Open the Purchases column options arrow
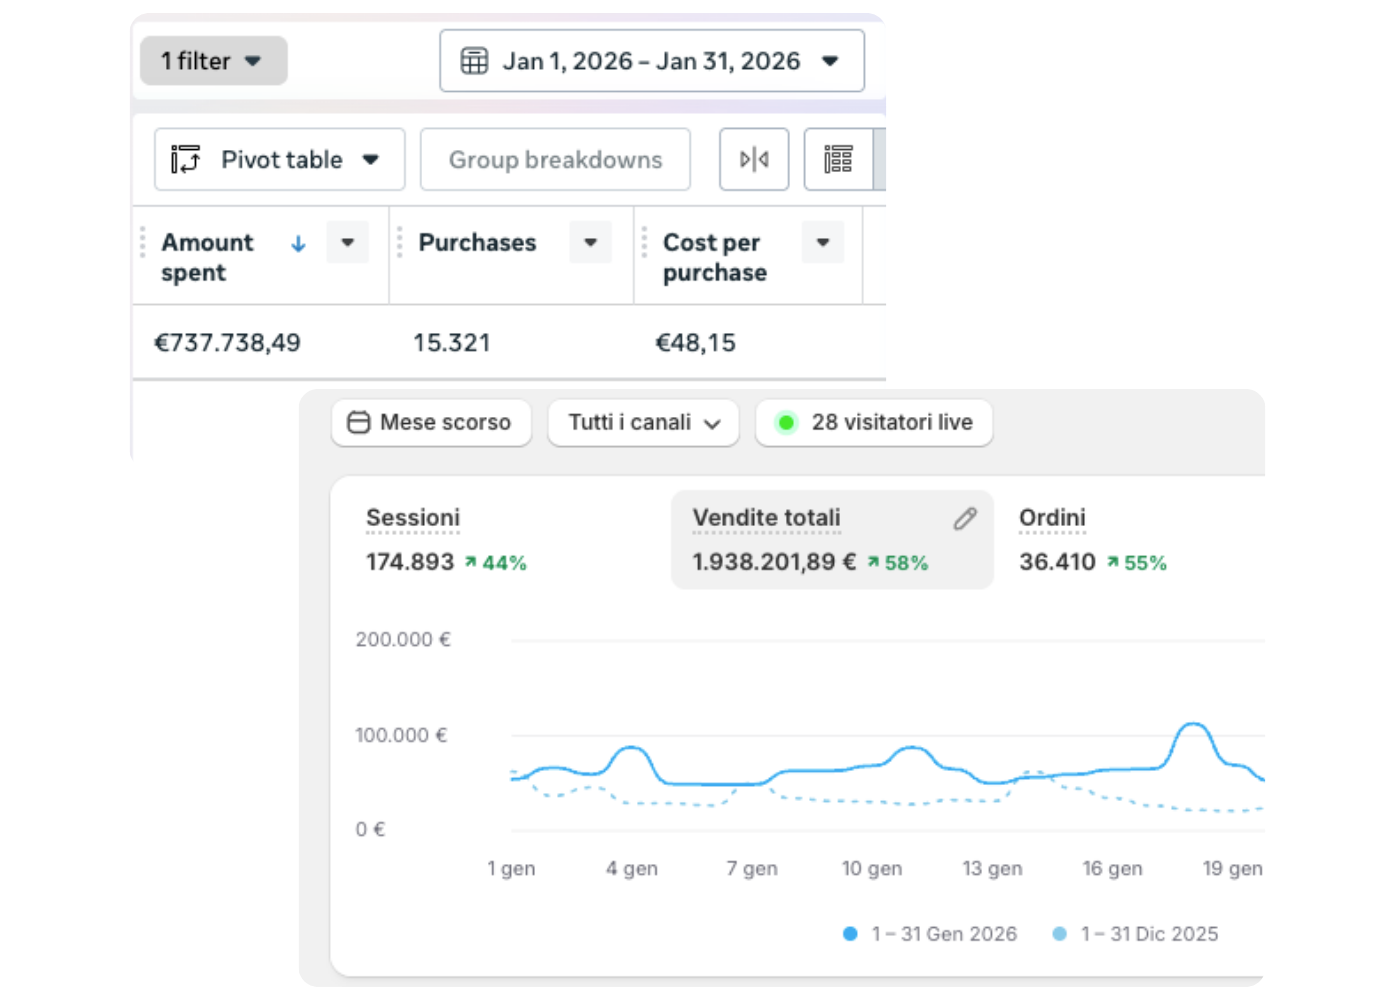Screen dimensions: 1395x1000 pyautogui.click(x=590, y=242)
